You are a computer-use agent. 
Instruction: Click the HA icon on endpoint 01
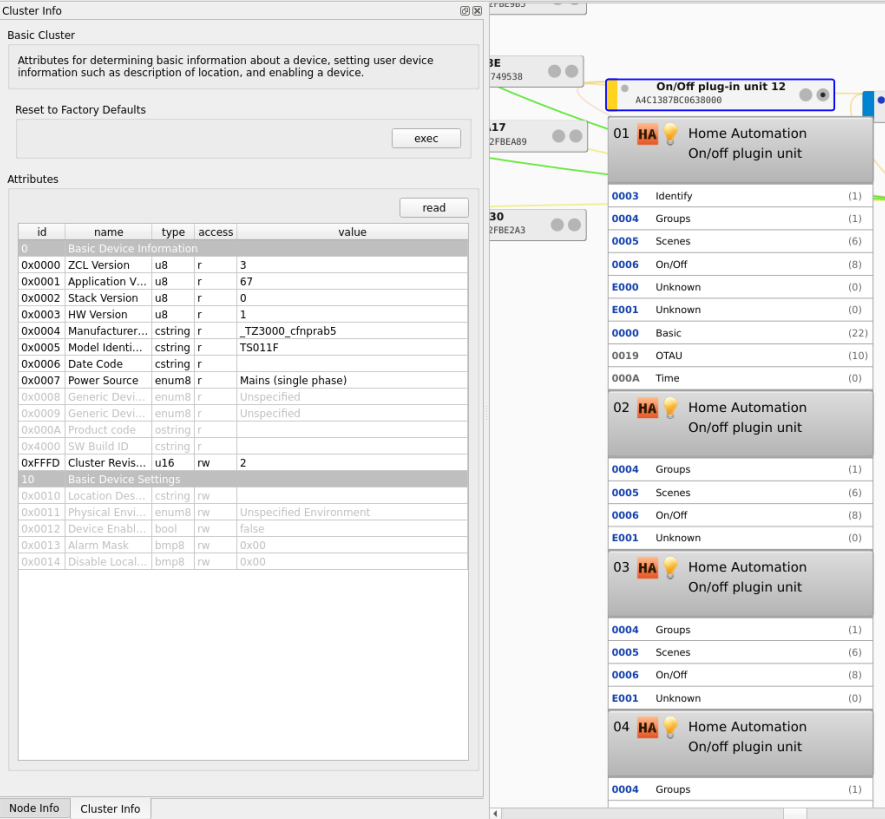(647, 135)
